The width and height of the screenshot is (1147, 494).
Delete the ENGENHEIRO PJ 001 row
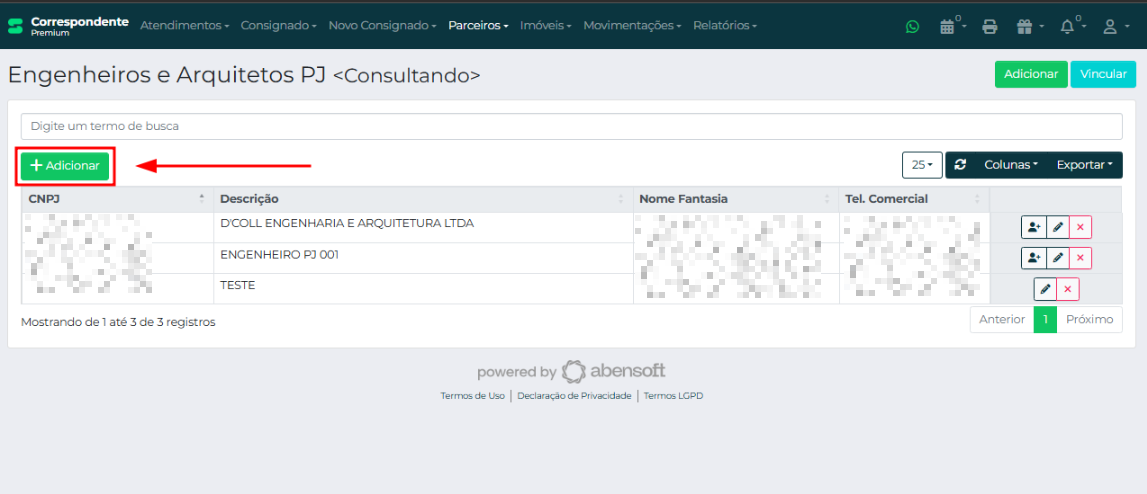pyautogui.click(x=1080, y=259)
